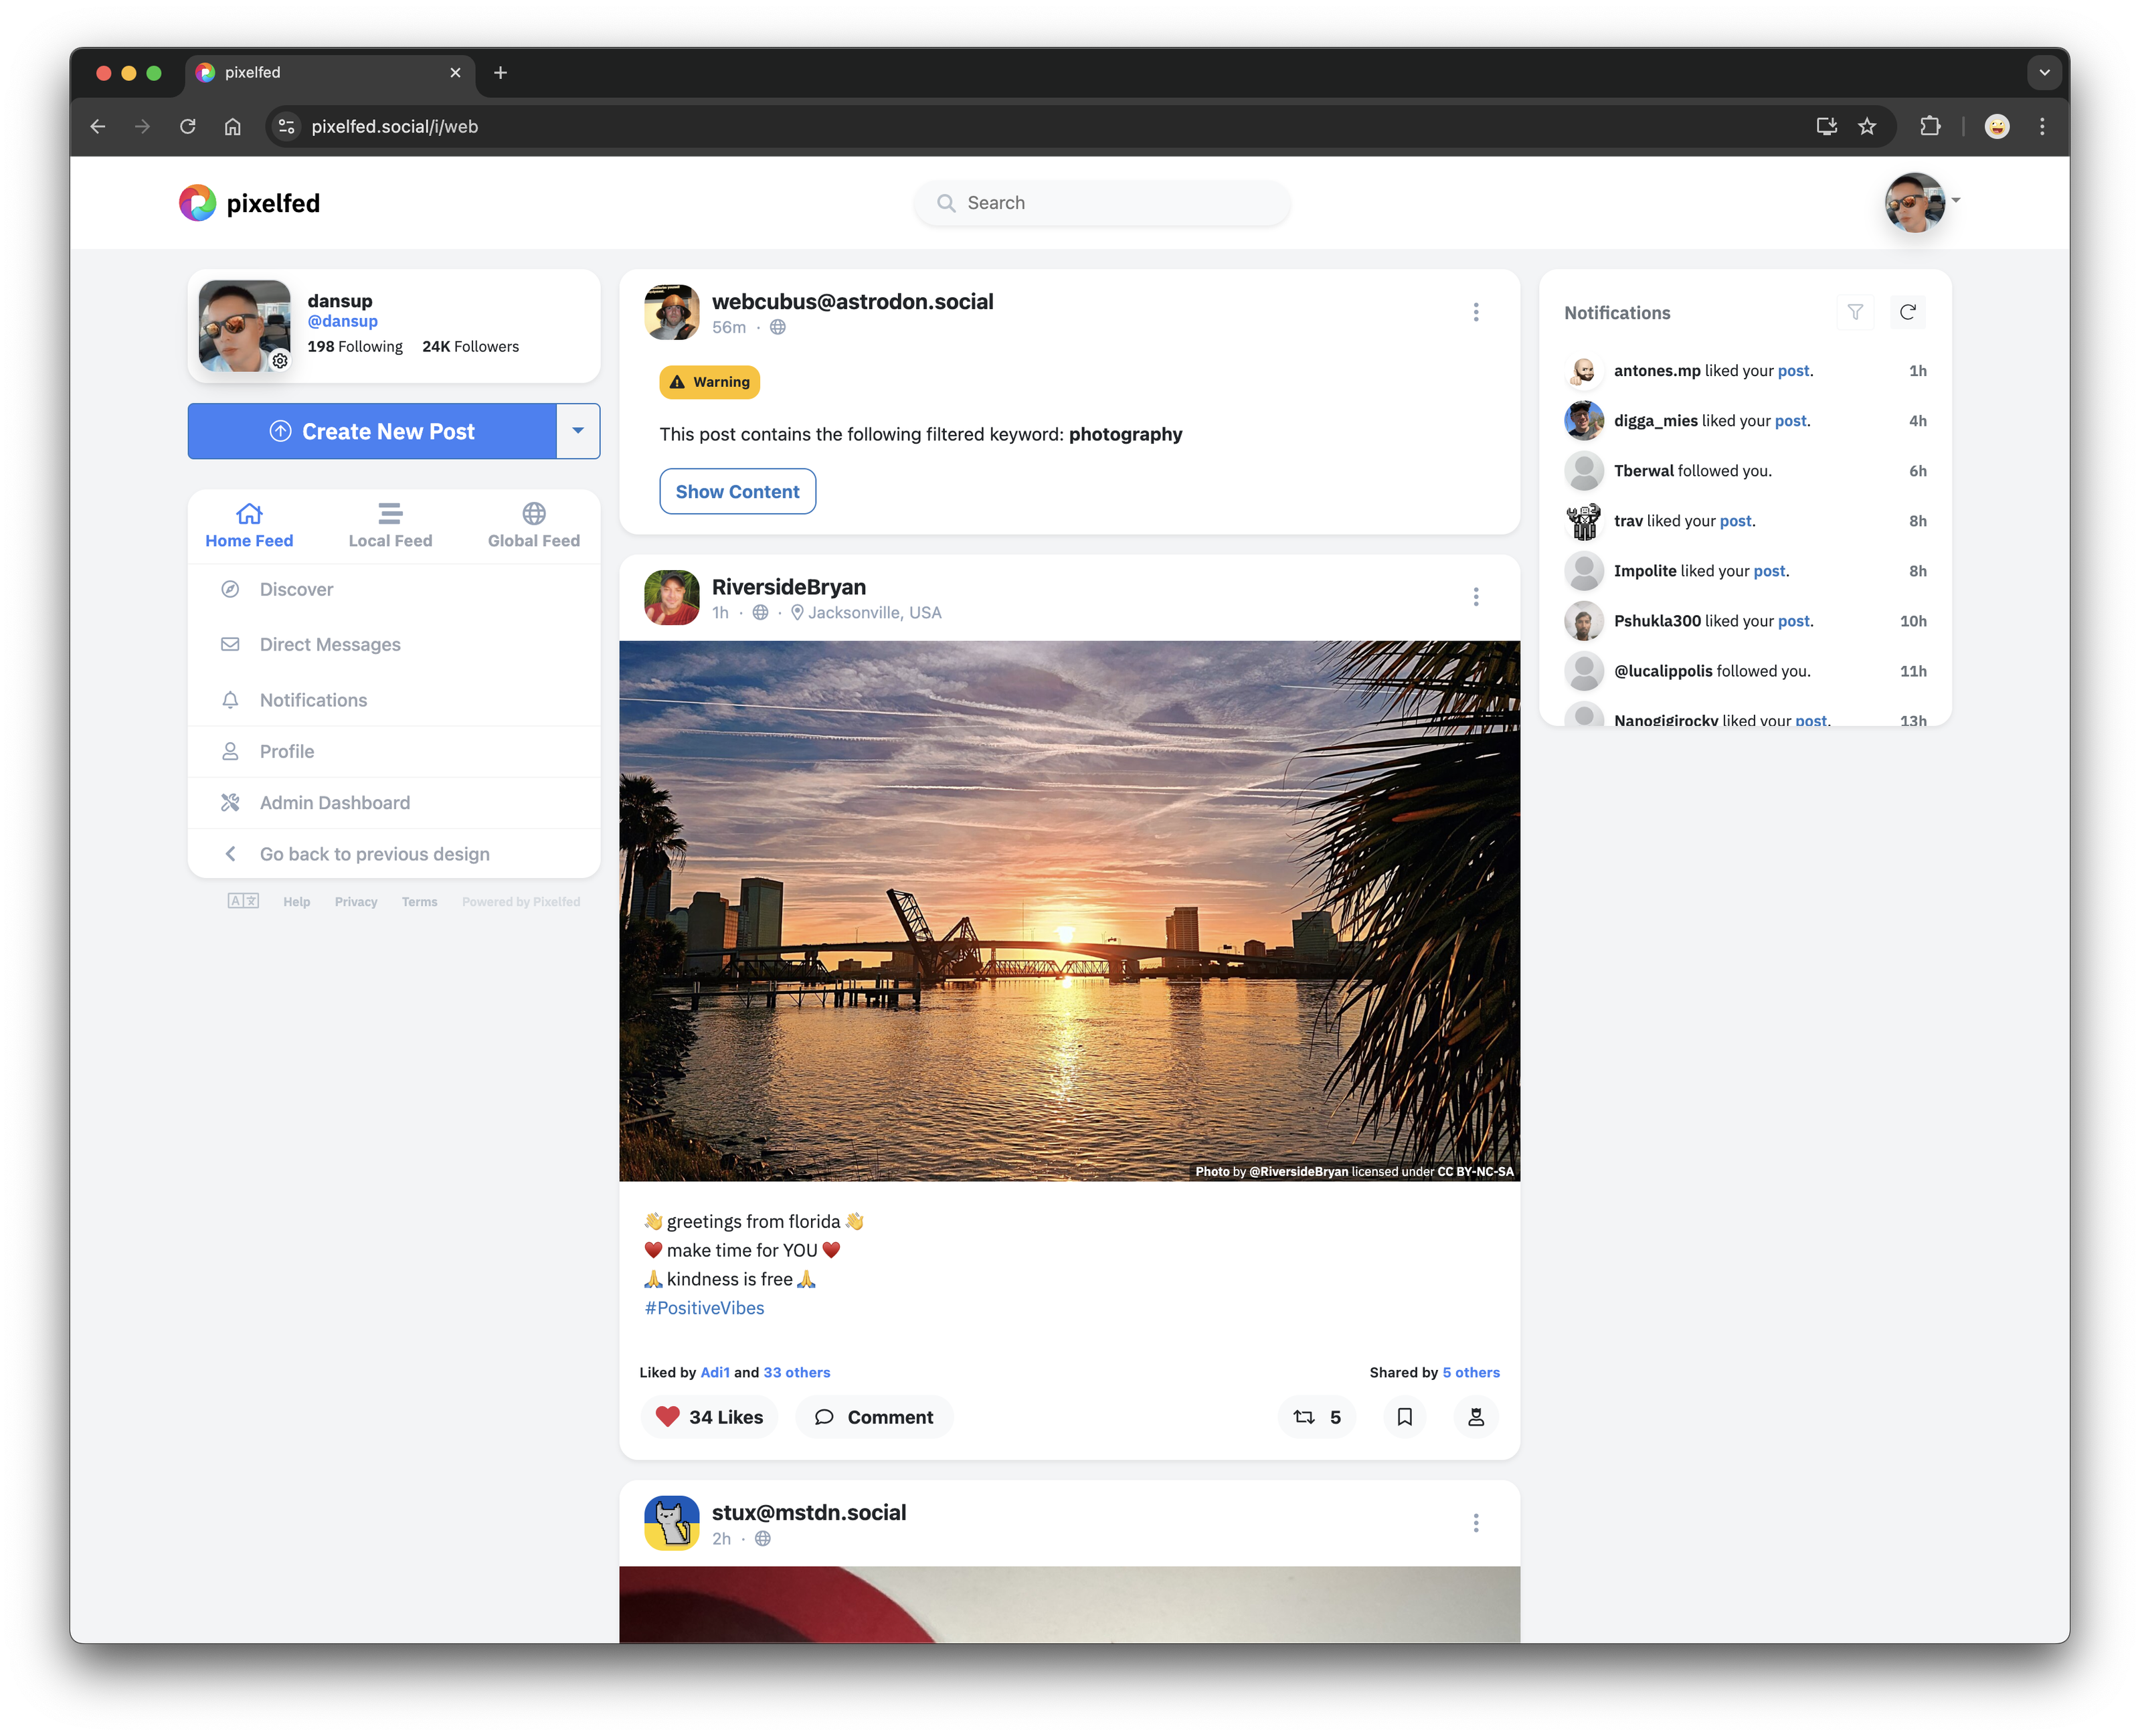Click the language translate icon in footer

(243, 901)
